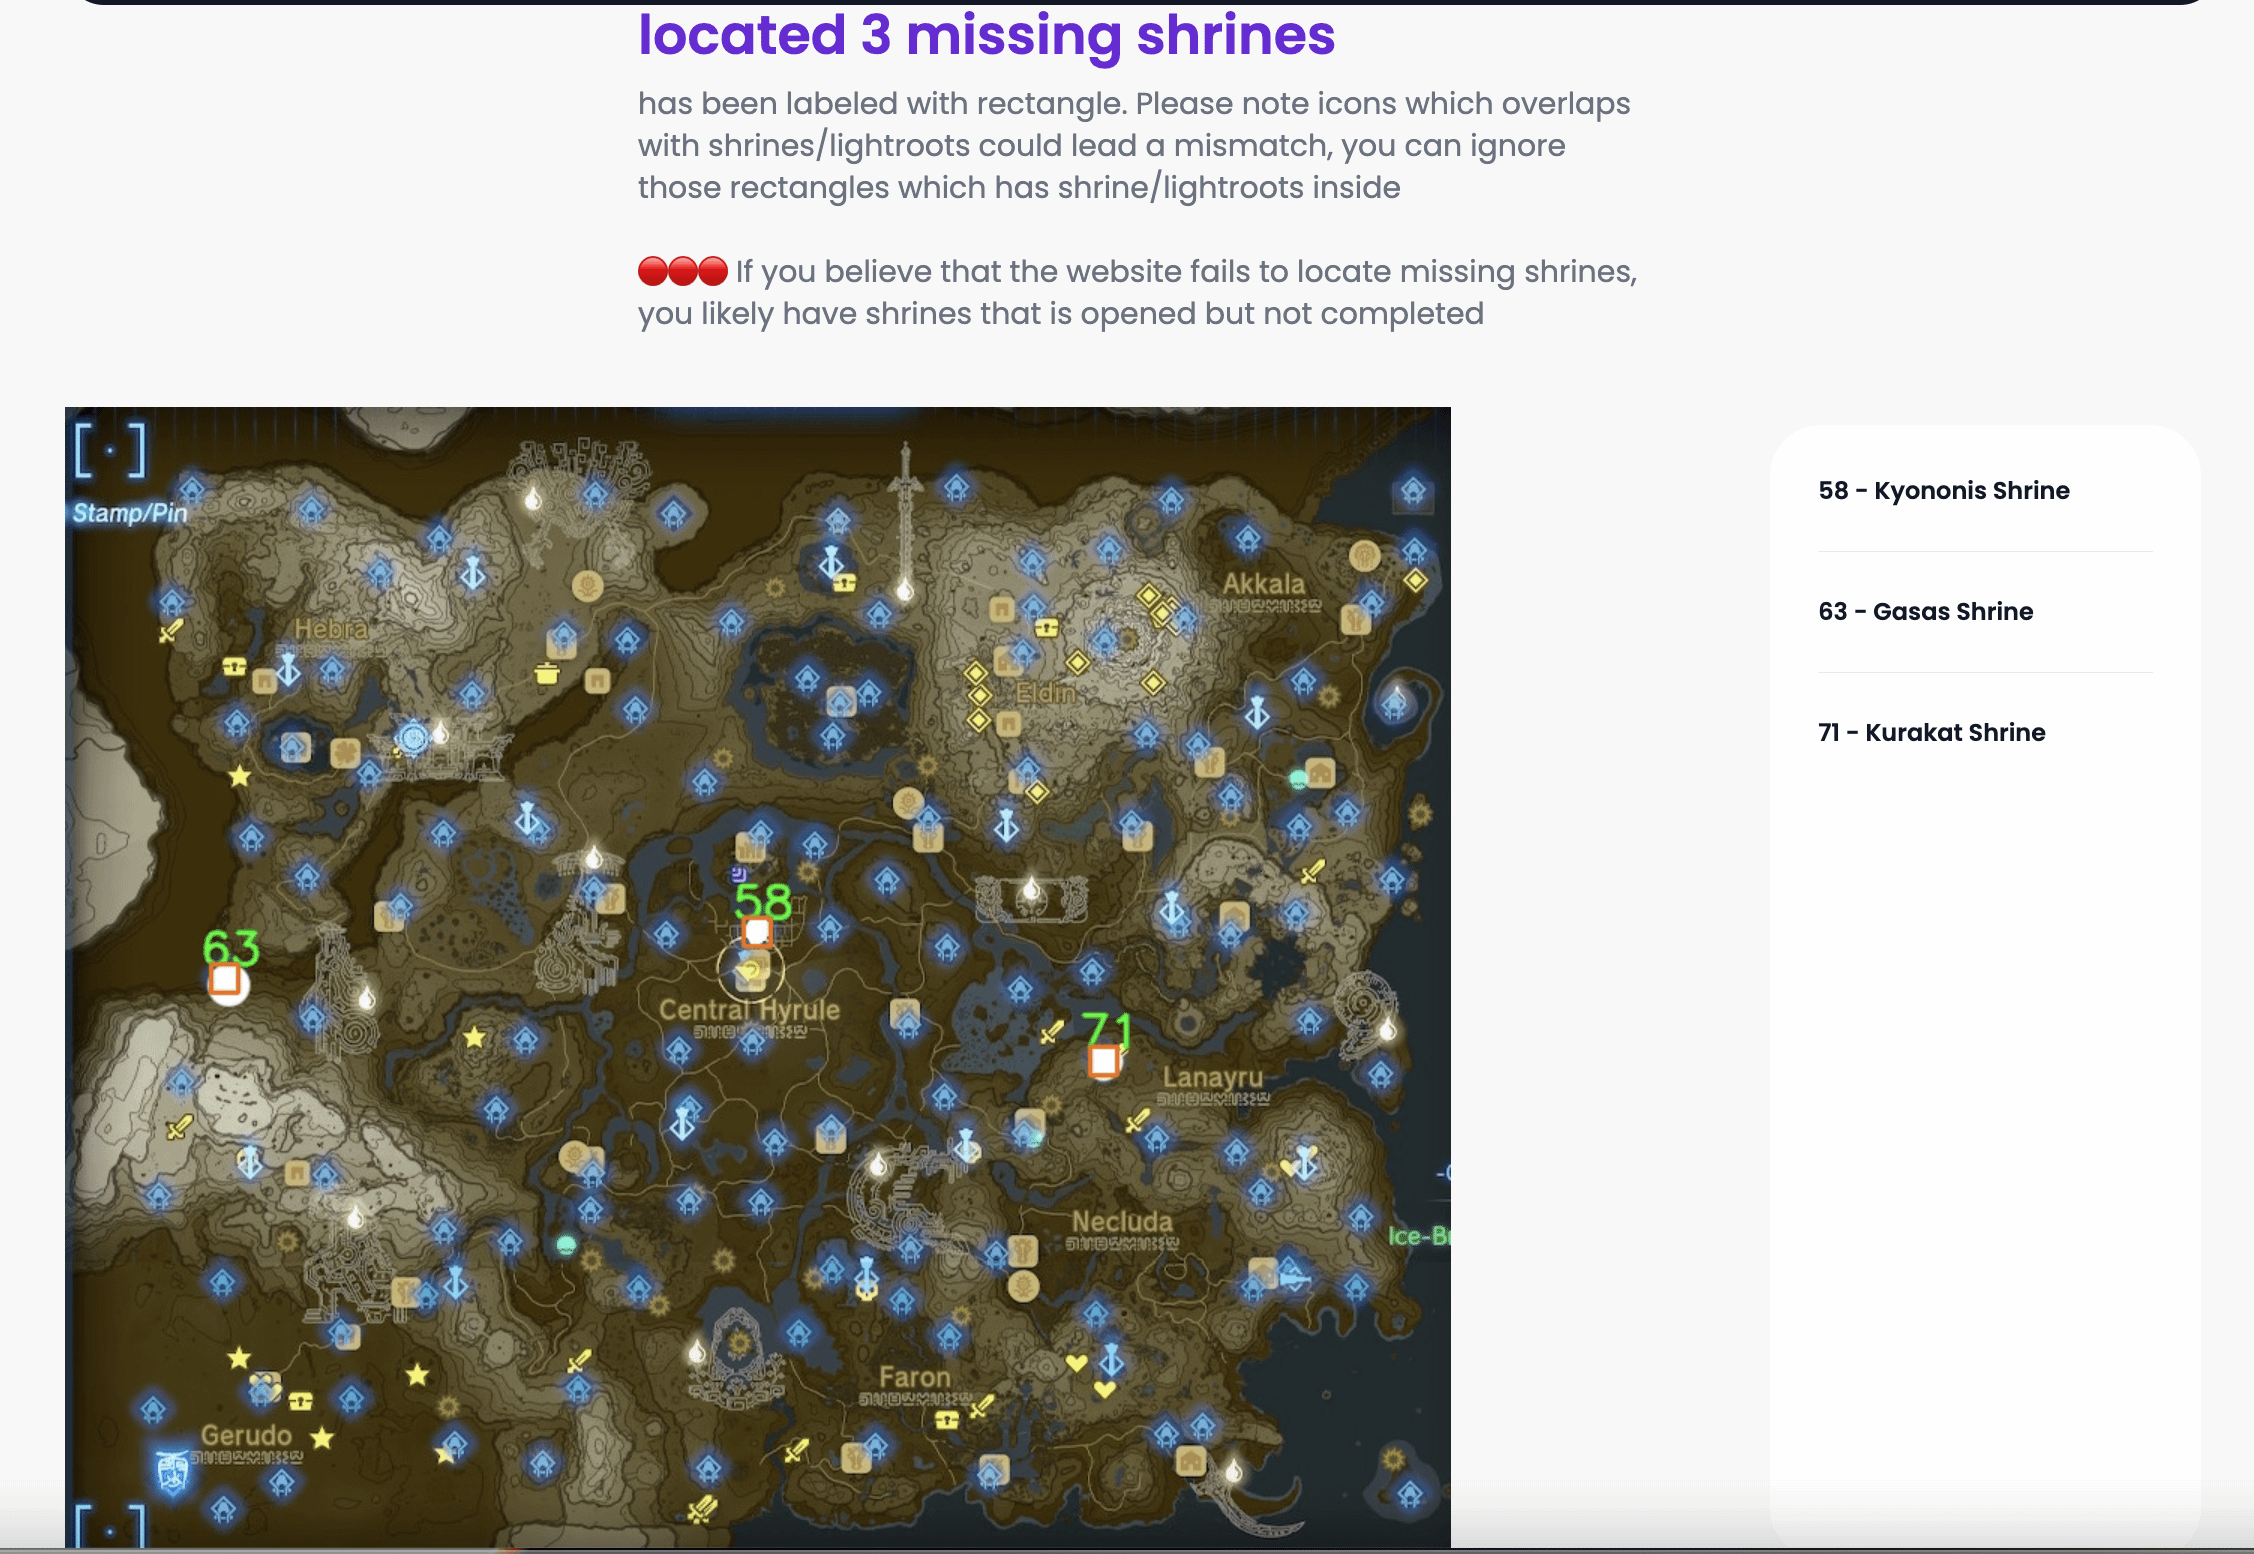Select the cooking pot stamp east of Hebra
The width and height of the screenshot is (2254, 1554).
tap(546, 673)
